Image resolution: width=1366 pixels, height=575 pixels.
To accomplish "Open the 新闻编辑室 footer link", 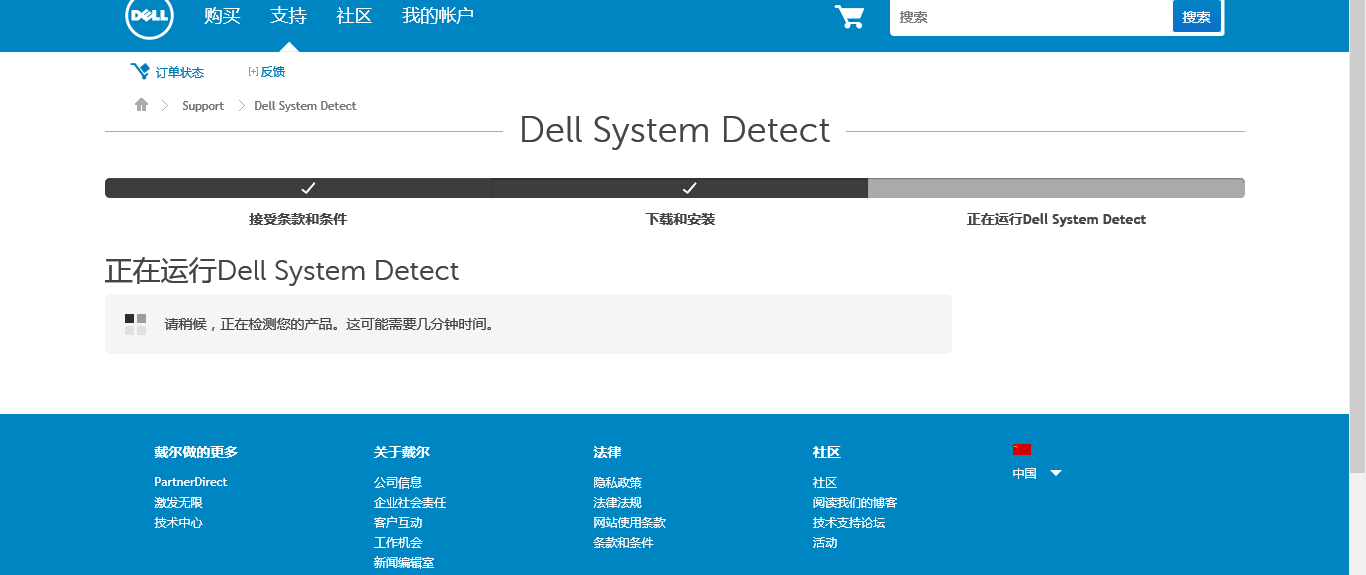I will tap(404, 563).
